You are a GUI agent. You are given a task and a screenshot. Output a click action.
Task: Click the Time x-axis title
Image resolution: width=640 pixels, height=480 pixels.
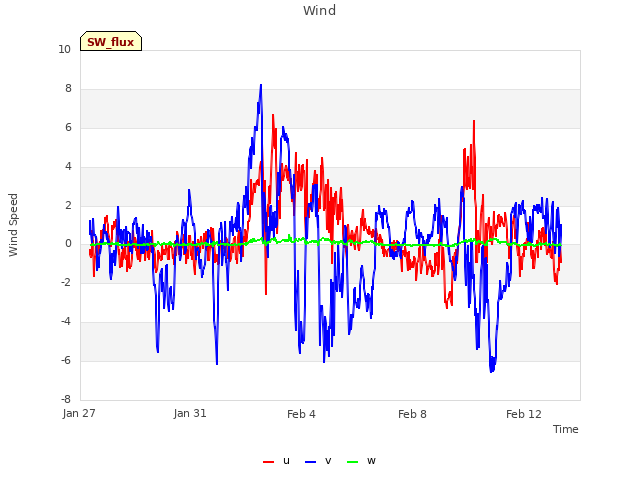[565, 429]
